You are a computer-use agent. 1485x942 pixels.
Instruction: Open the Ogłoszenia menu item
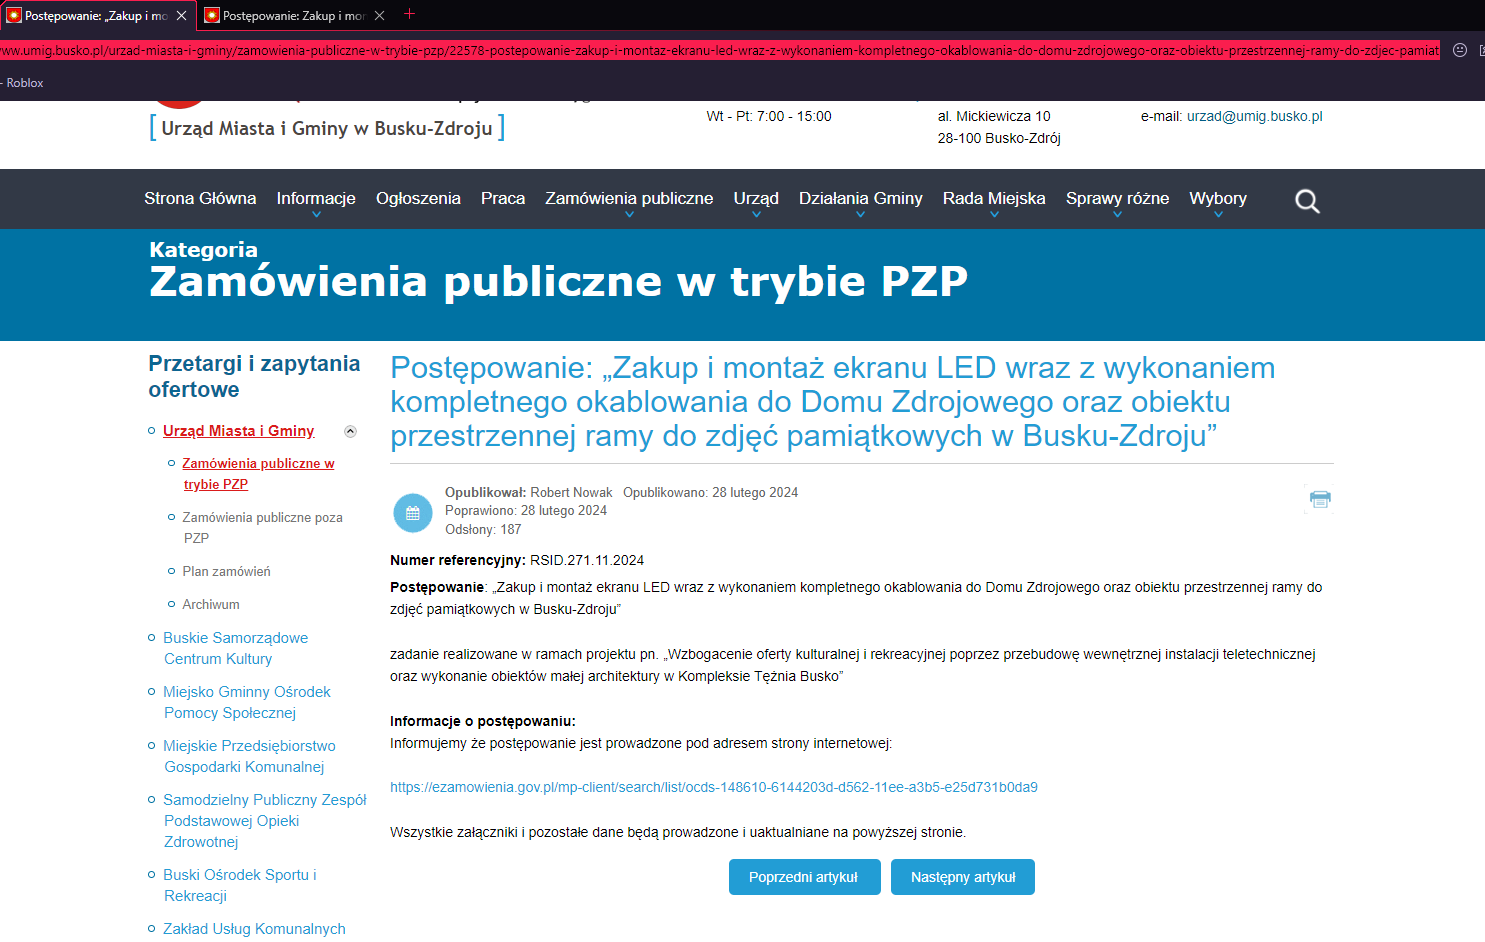click(418, 199)
